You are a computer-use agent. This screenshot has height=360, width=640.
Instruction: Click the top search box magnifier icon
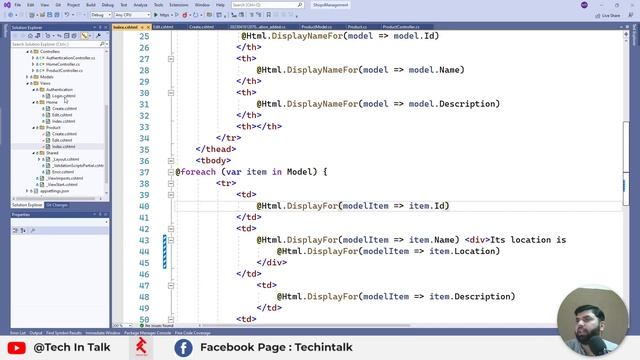point(300,5)
